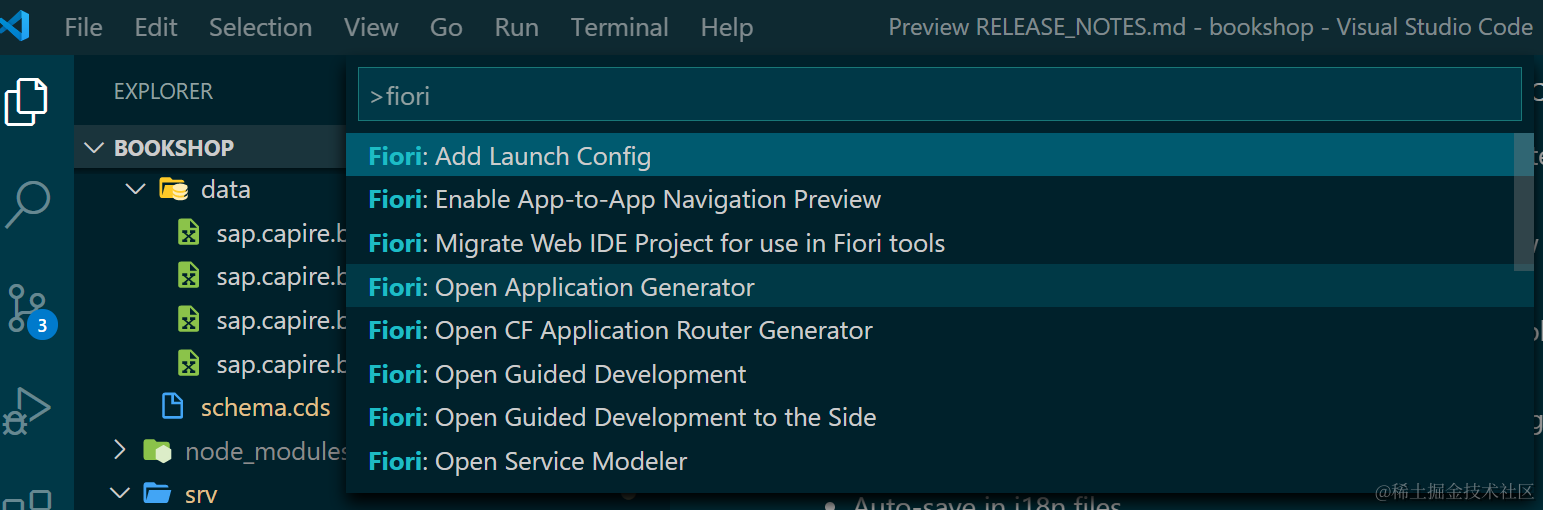Expand the node_modules folder chevron

[120, 451]
